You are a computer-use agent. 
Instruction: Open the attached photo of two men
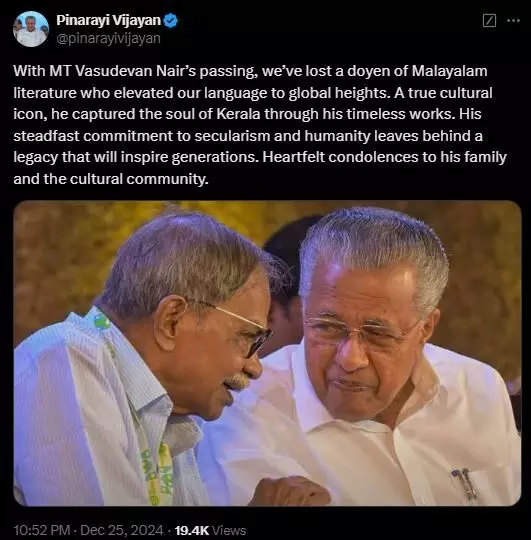click(x=267, y=353)
